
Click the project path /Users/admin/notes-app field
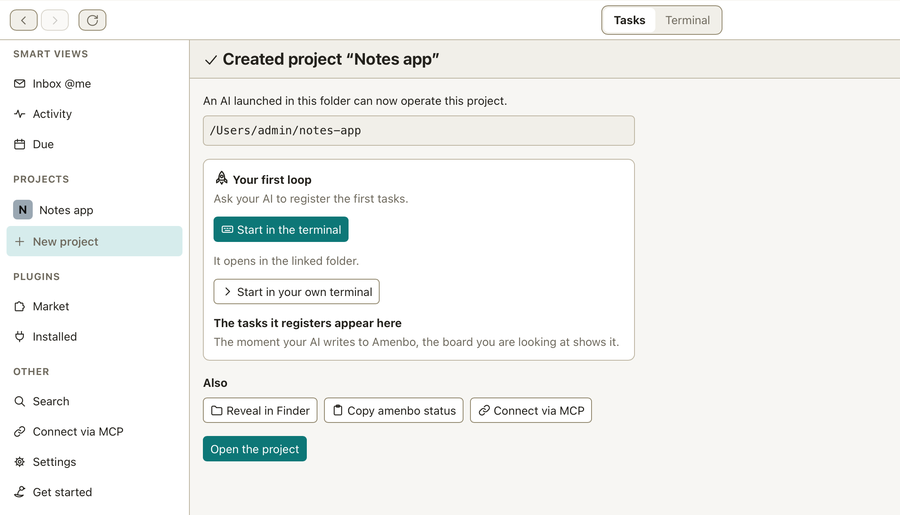(x=418, y=130)
